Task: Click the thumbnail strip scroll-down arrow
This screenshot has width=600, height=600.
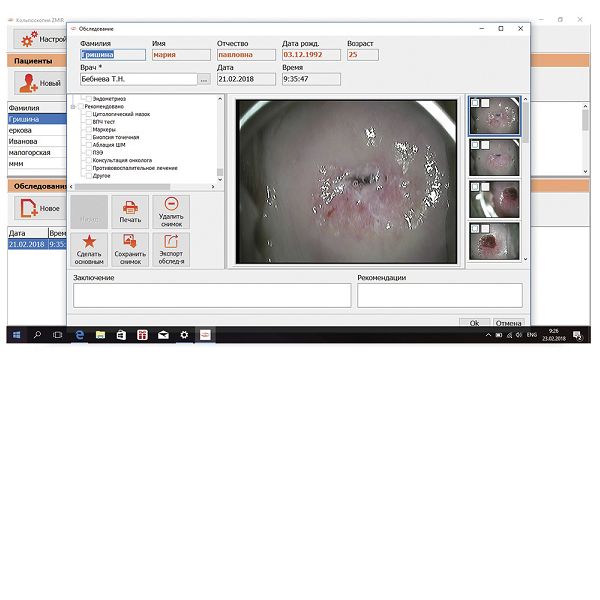Action: pyautogui.click(x=525, y=259)
